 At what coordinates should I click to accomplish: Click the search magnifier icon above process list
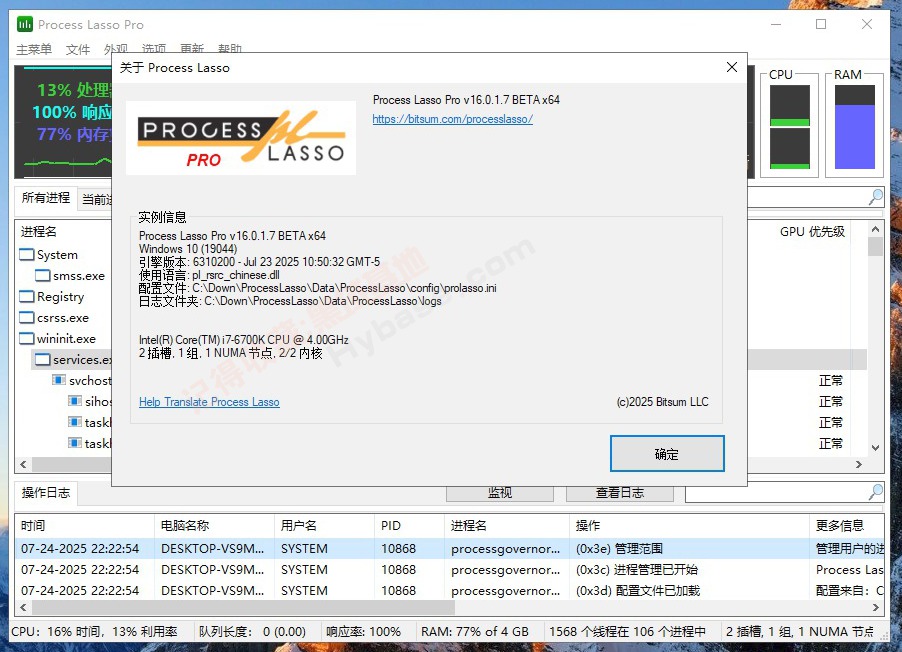[876, 197]
